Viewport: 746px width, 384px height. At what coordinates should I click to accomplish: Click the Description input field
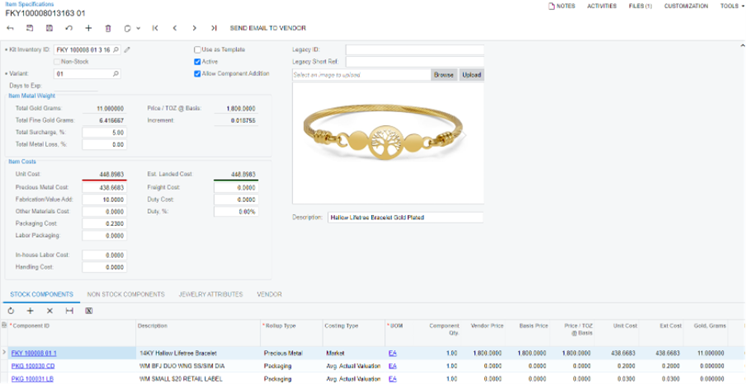tap(405, 217)
